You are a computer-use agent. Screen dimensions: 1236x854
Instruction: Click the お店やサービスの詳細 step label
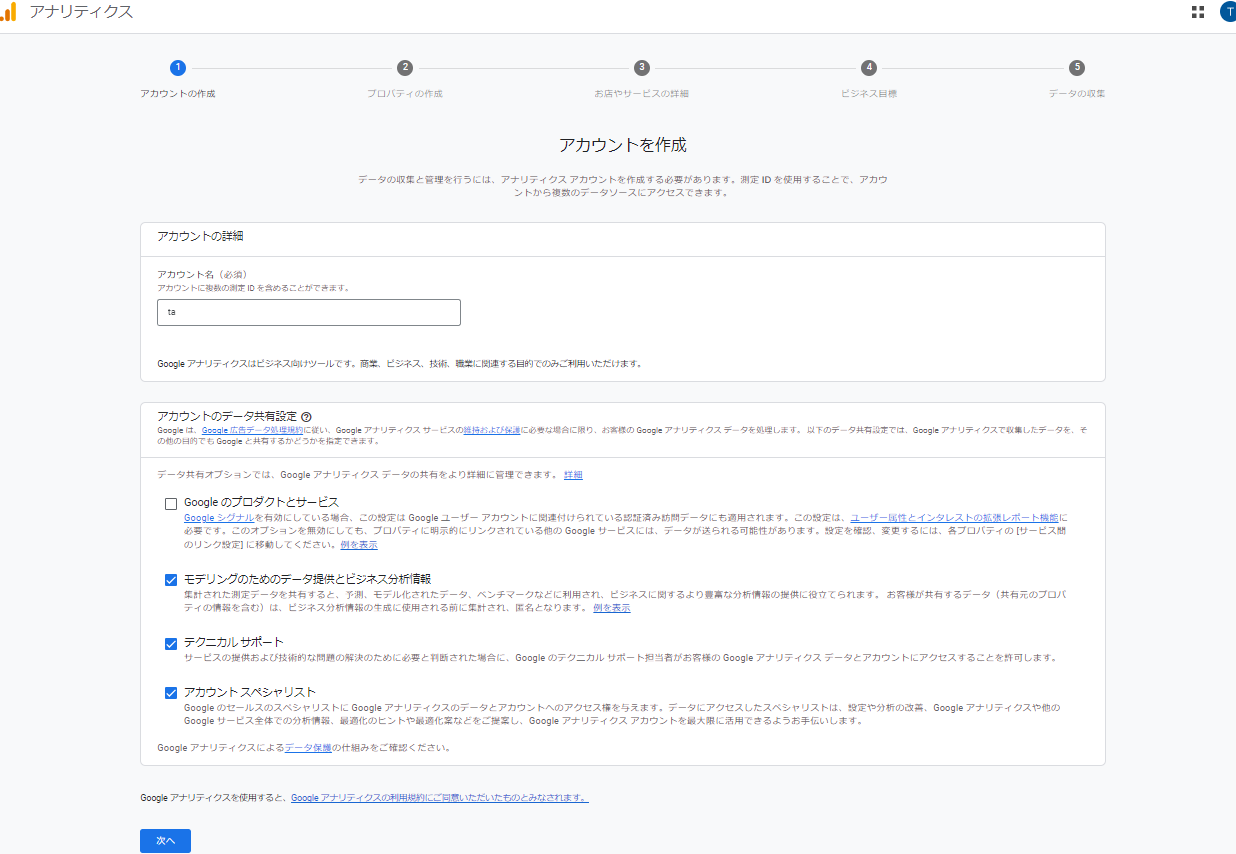(642, 94)
